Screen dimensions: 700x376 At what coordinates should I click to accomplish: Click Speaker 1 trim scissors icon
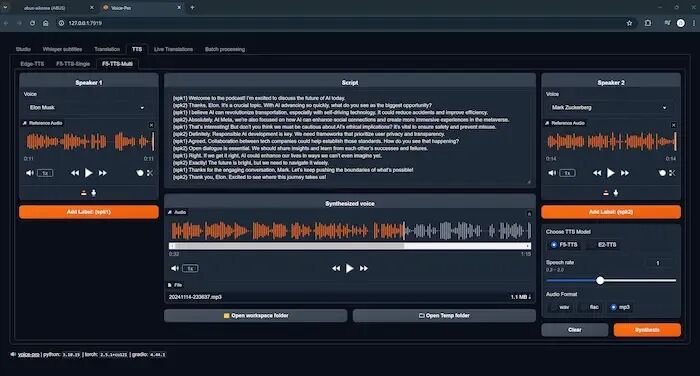150,173
